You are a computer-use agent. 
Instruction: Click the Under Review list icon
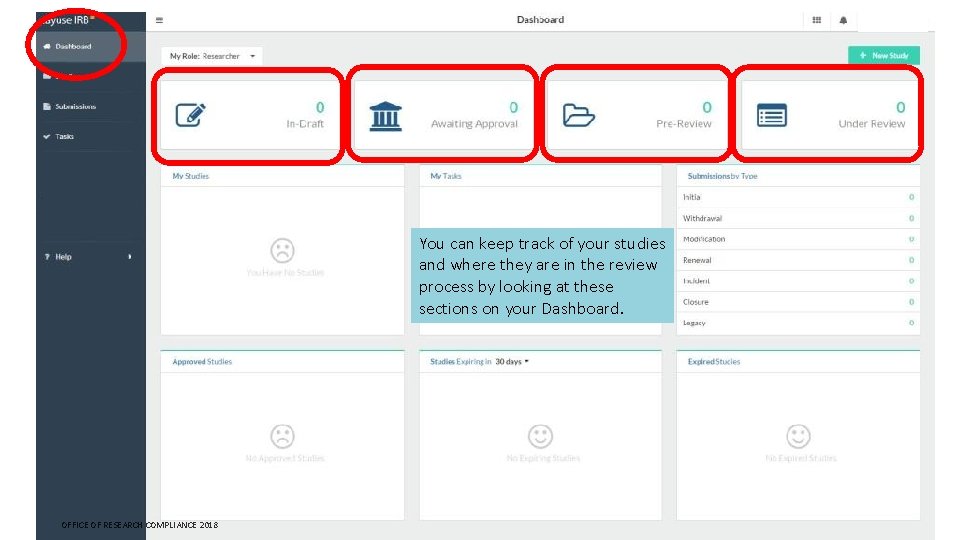(771, 115)
